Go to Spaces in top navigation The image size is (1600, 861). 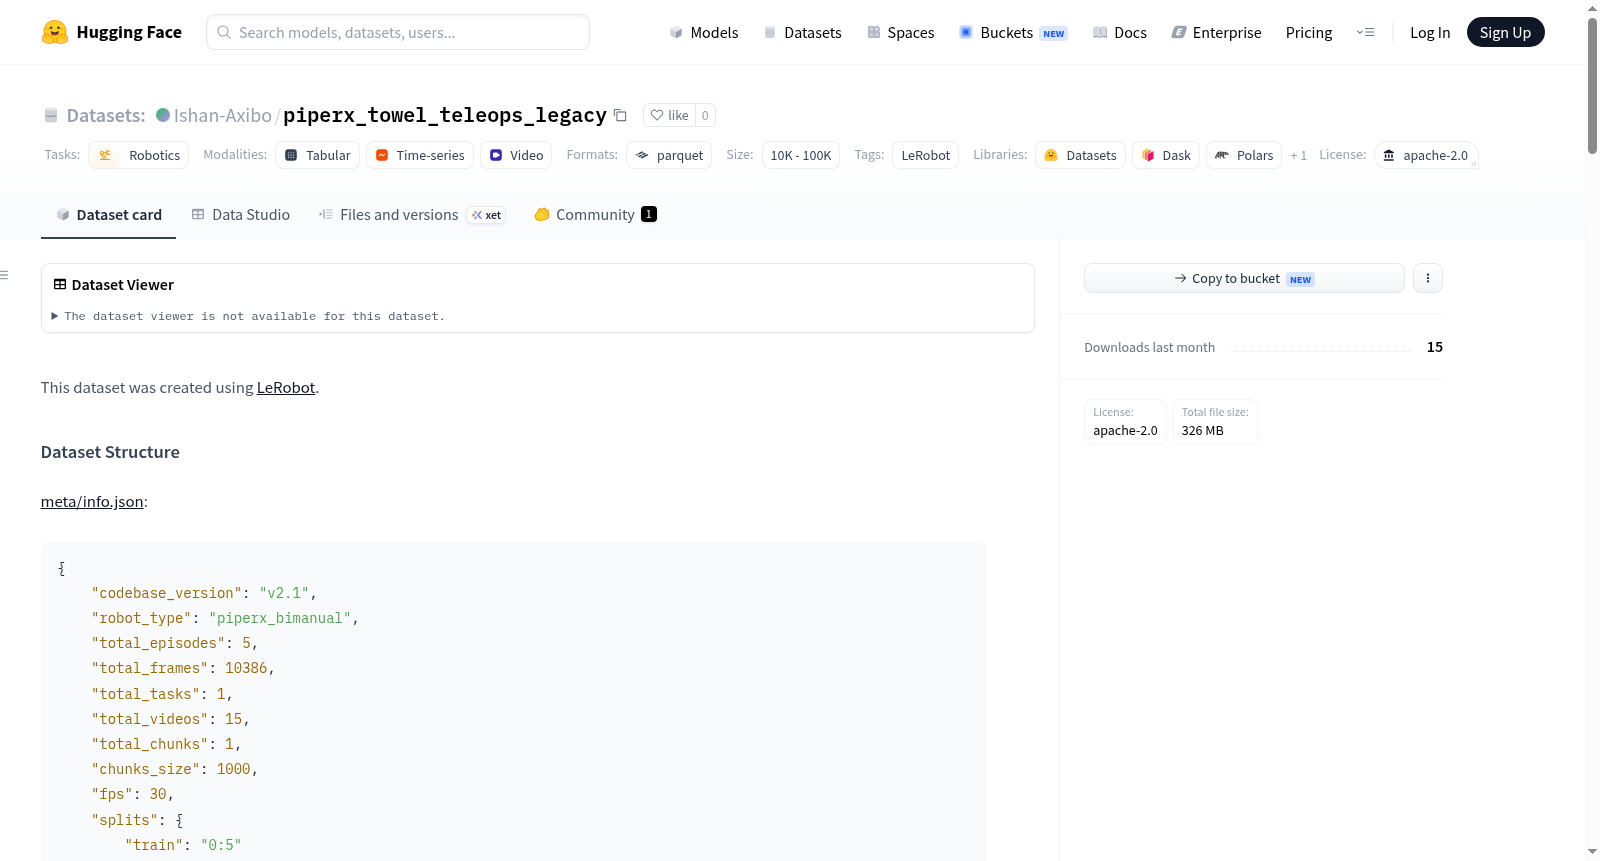pos(900,32)
